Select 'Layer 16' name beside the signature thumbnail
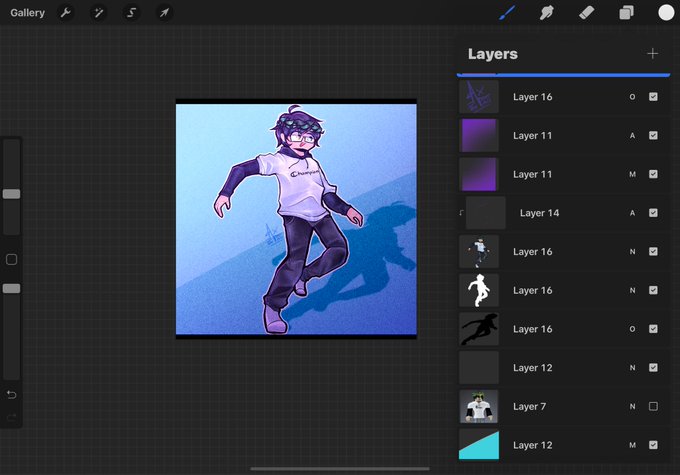This screenshot has width=680, height=475. click(x=533, y=97)
